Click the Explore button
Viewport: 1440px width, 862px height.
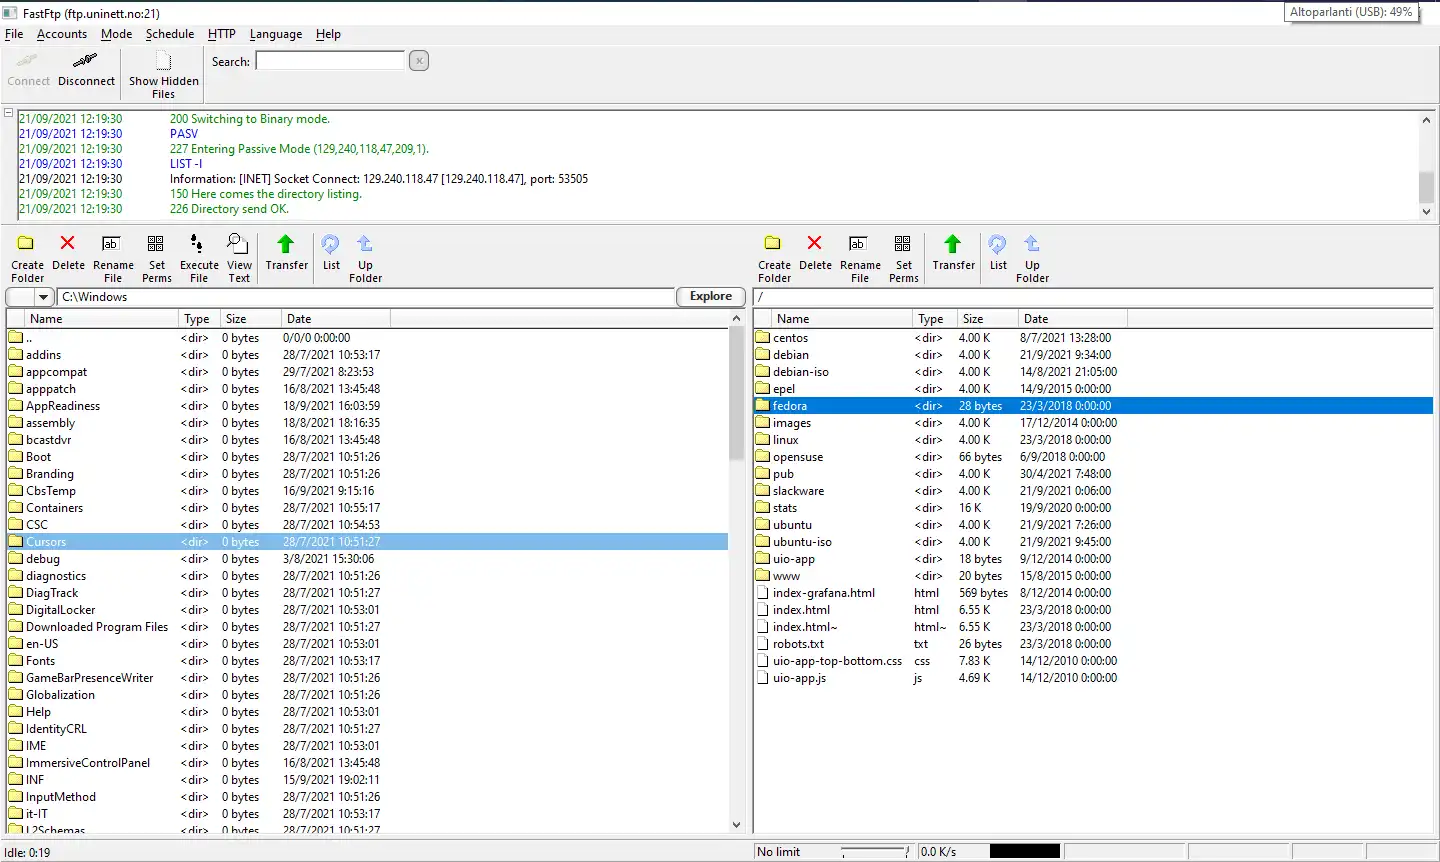tap(711, 296)
